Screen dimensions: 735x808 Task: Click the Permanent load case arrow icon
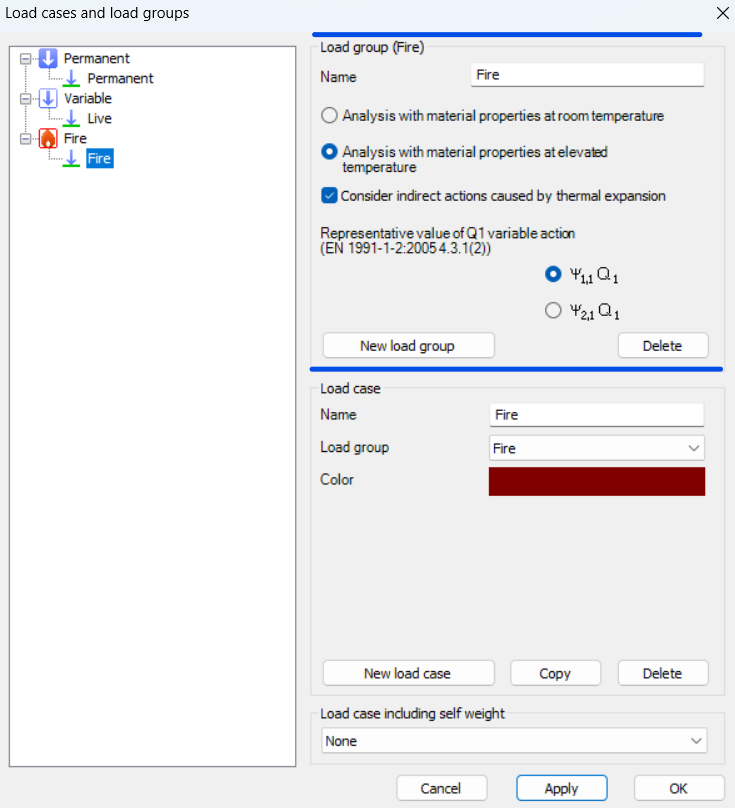coord(71,78)
